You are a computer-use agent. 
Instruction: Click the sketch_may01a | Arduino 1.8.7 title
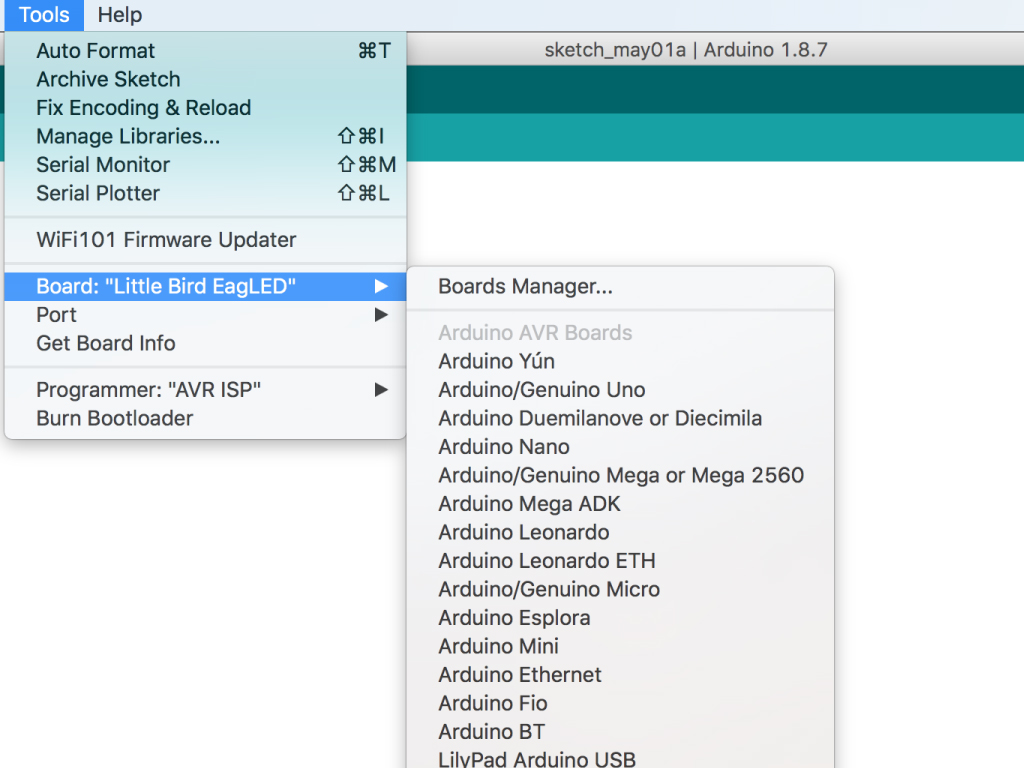tap(686, 50)
